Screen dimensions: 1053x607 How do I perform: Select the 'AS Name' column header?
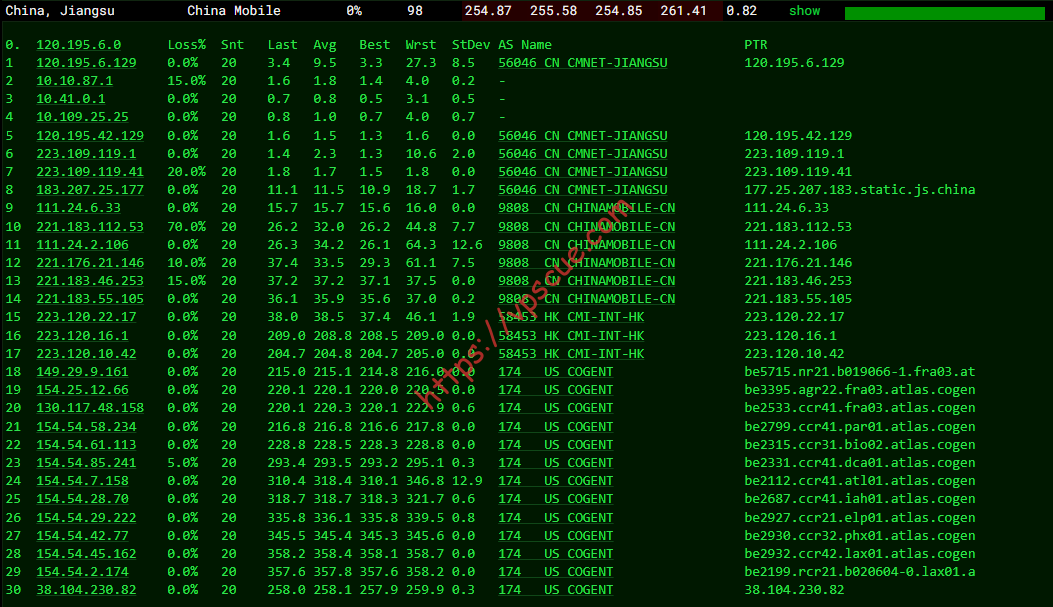click(525, 44)
